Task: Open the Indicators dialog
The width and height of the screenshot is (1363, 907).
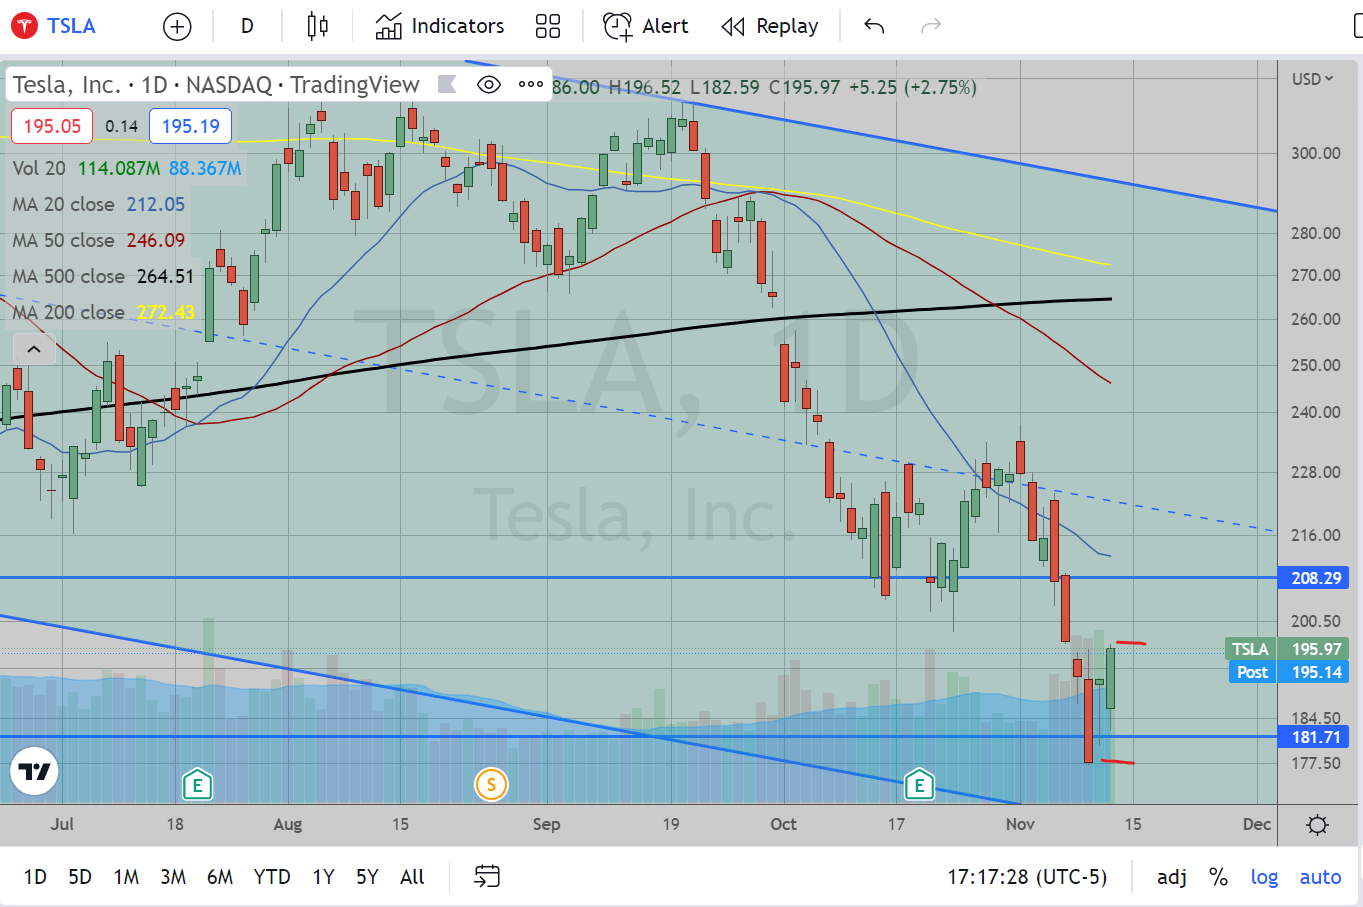Action: 440,26
